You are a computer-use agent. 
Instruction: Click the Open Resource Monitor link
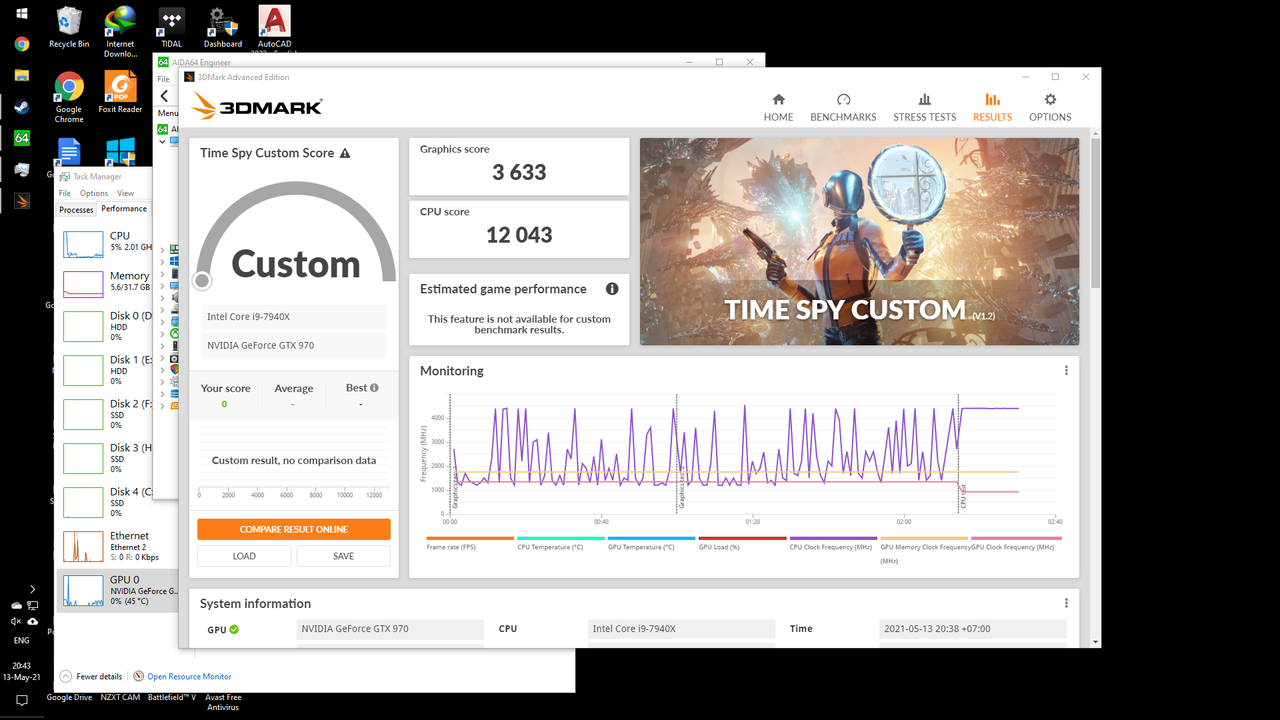tap(190, 676)
